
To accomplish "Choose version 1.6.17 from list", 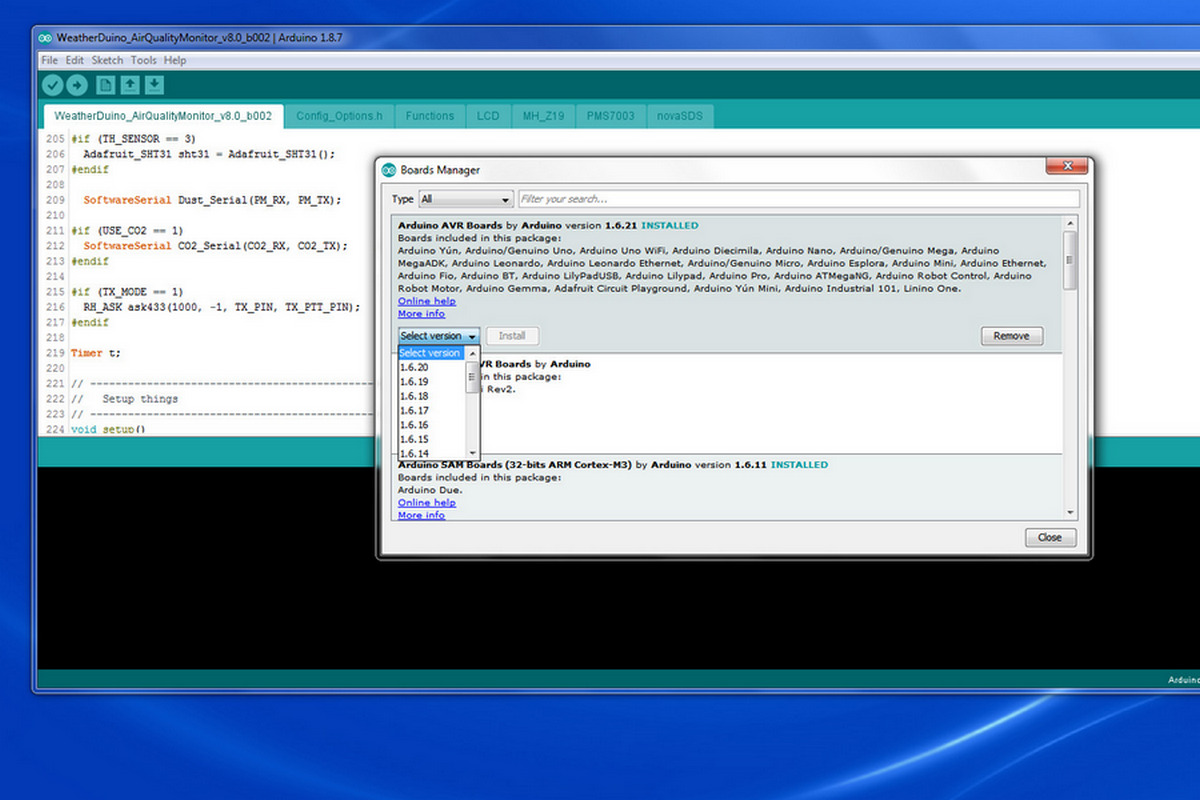I will pos(432,411).
